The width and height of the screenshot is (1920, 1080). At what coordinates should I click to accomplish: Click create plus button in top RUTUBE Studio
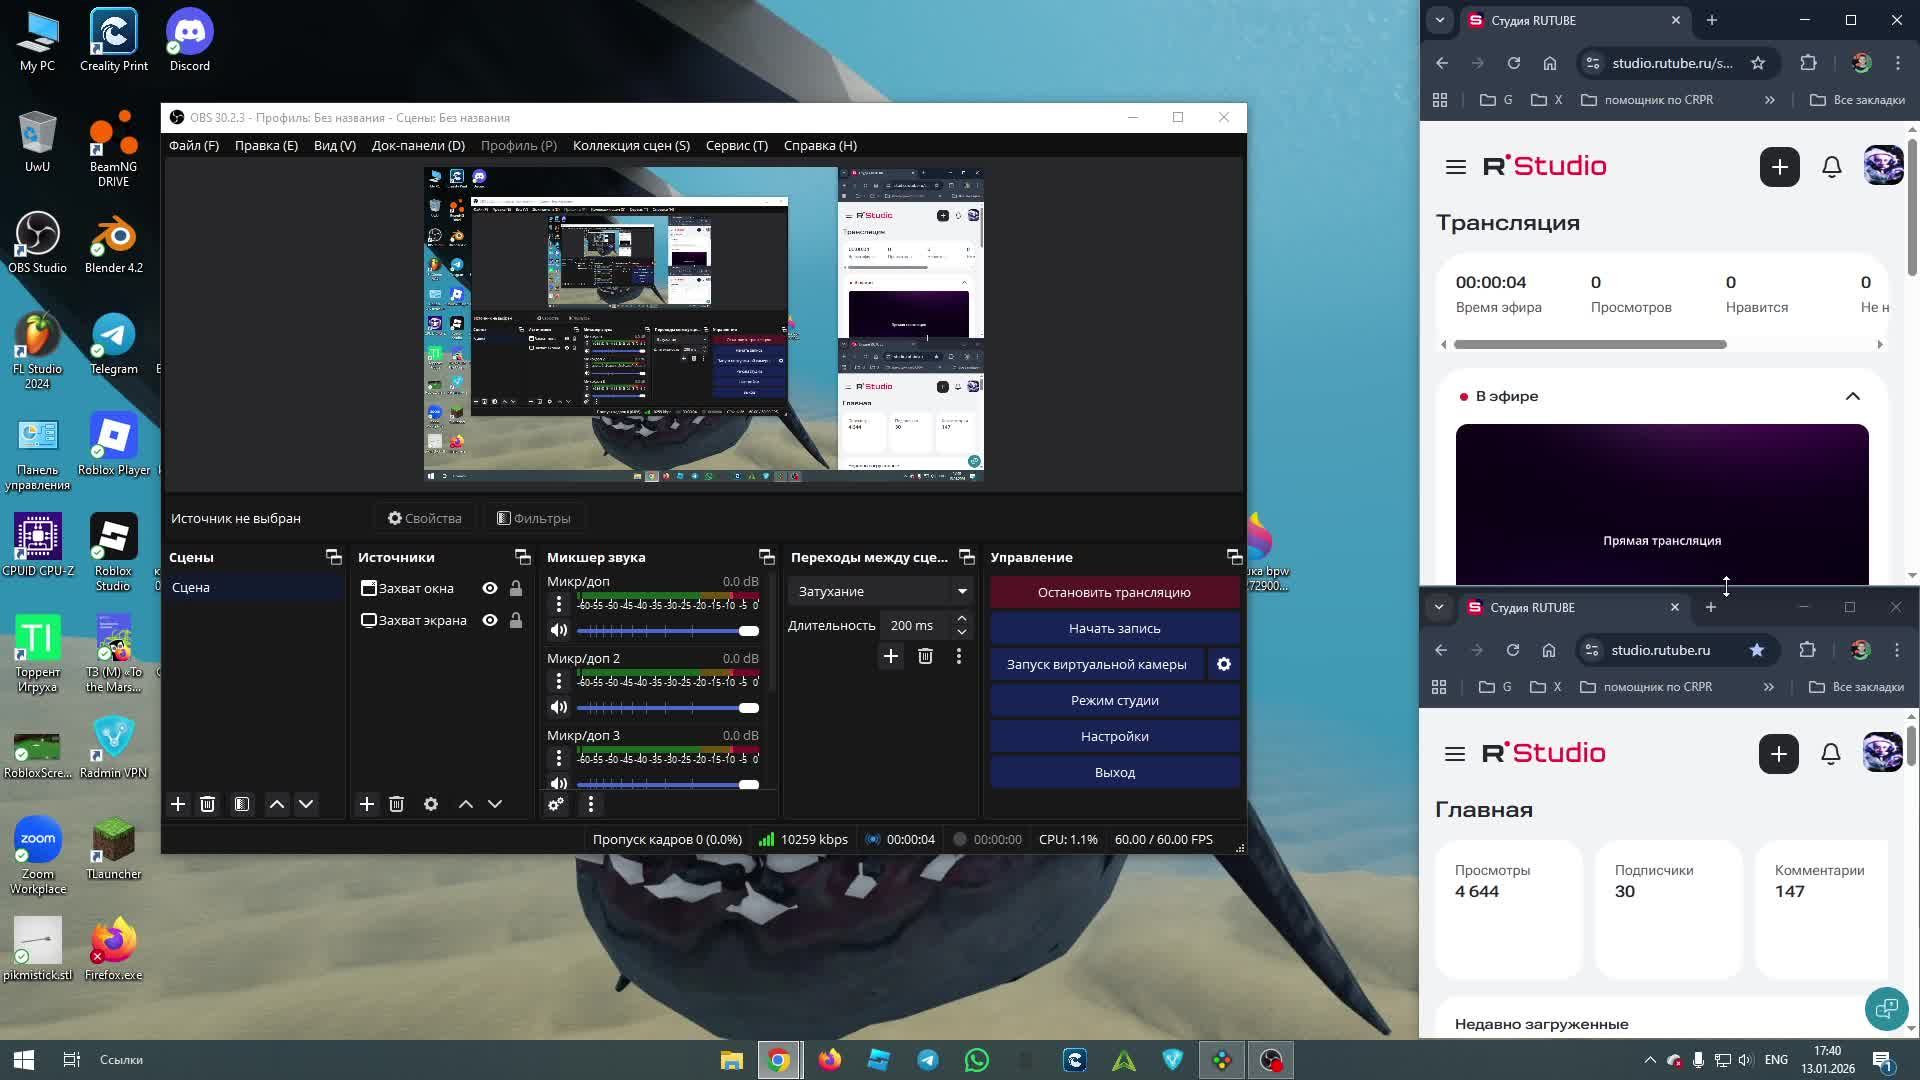pos(1780,167)
